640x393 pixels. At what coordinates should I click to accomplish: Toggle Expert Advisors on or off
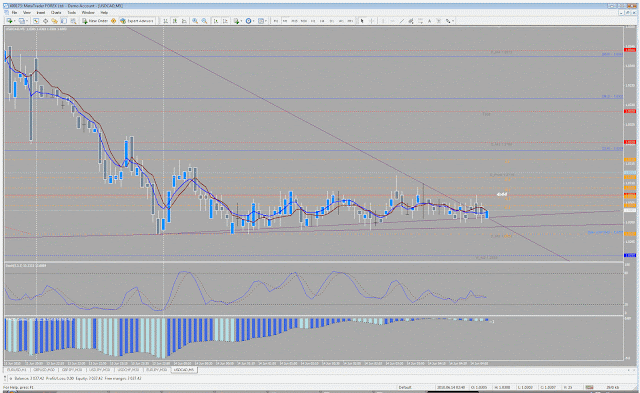136,21
